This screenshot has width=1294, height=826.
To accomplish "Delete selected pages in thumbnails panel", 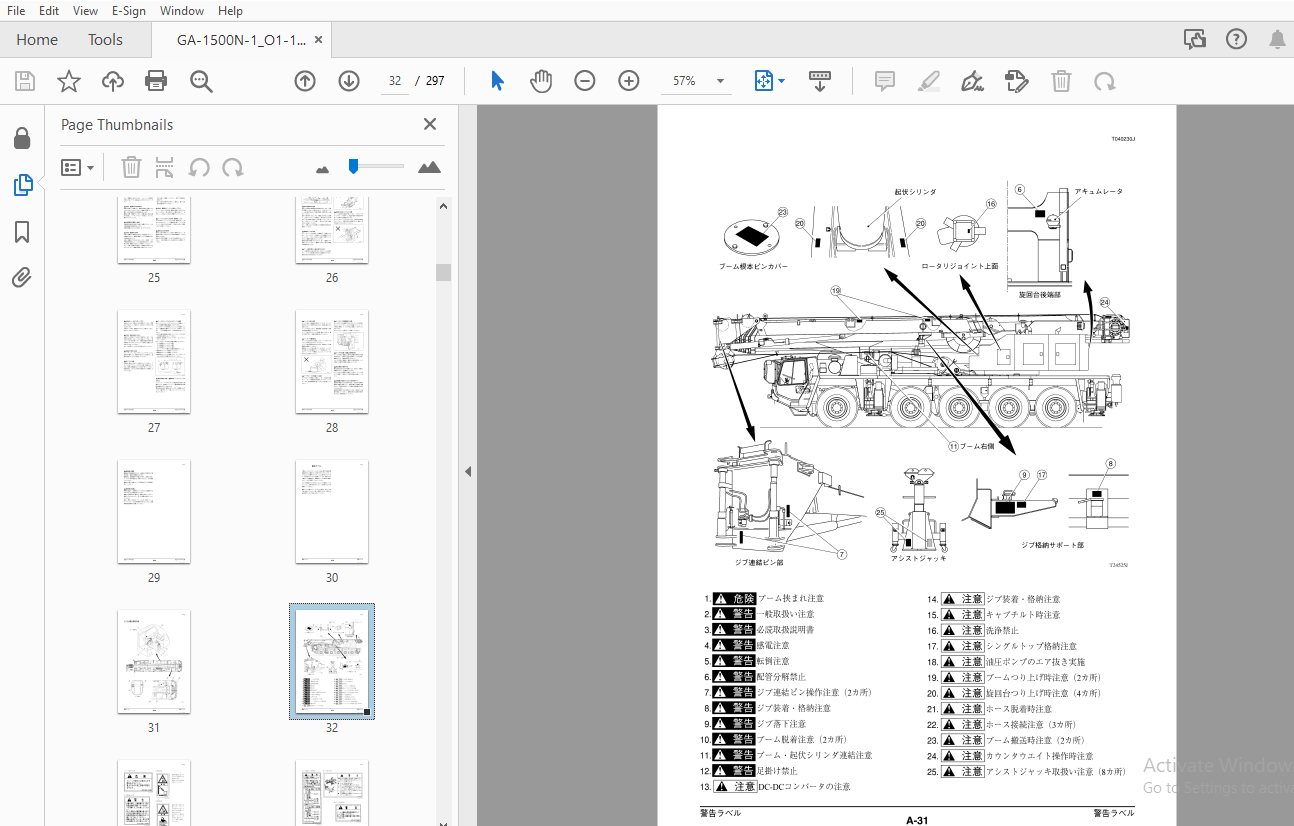I will pyautogui.click(x=131, y=167).
